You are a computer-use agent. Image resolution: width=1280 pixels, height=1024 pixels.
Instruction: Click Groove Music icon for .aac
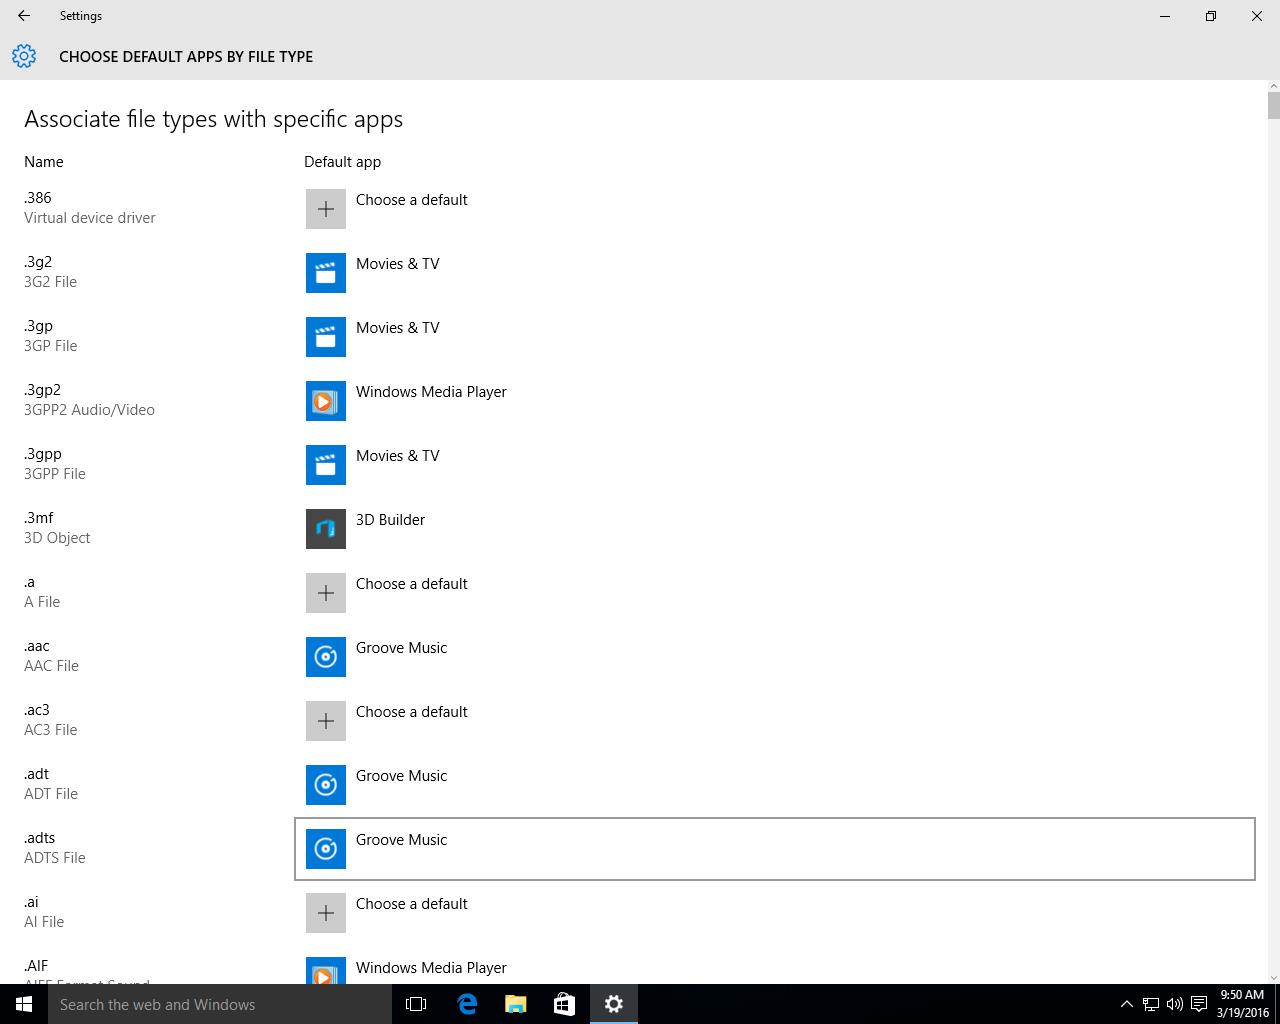point(326,657)
